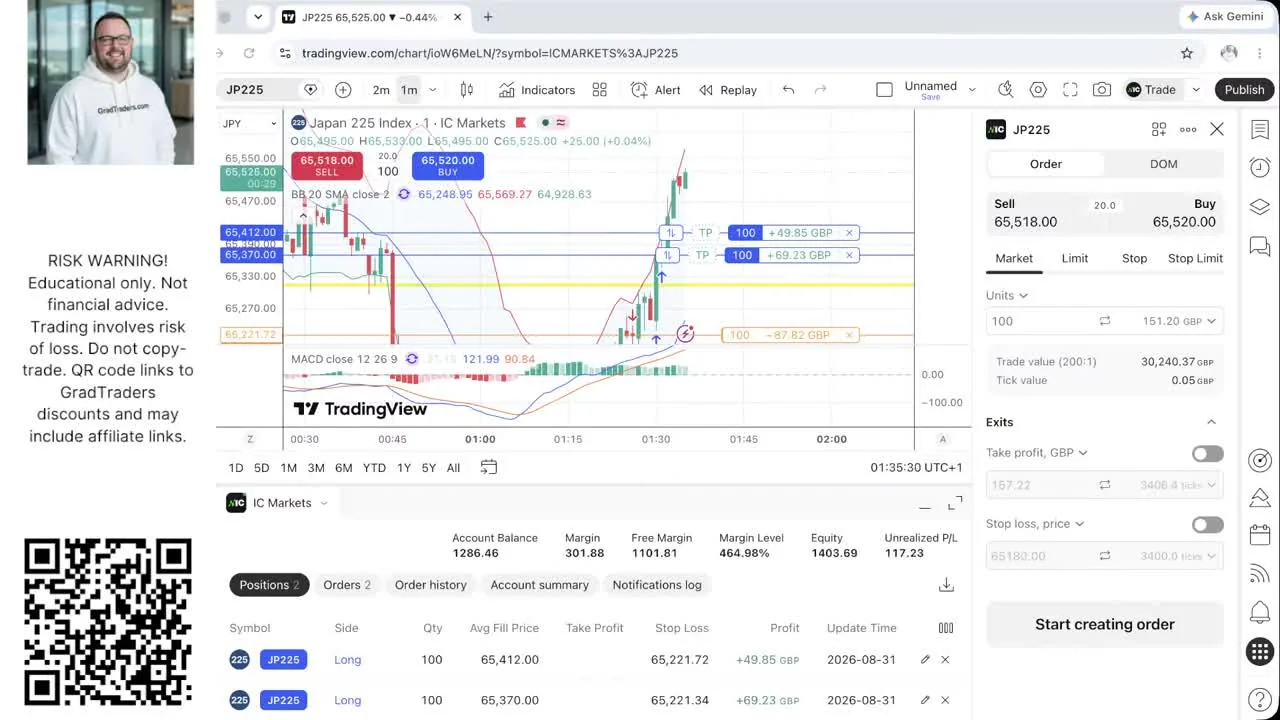Screen dimensions: 1280x720
Task: Close the 65,370.00 long position
Action: (x=945, y=700)
